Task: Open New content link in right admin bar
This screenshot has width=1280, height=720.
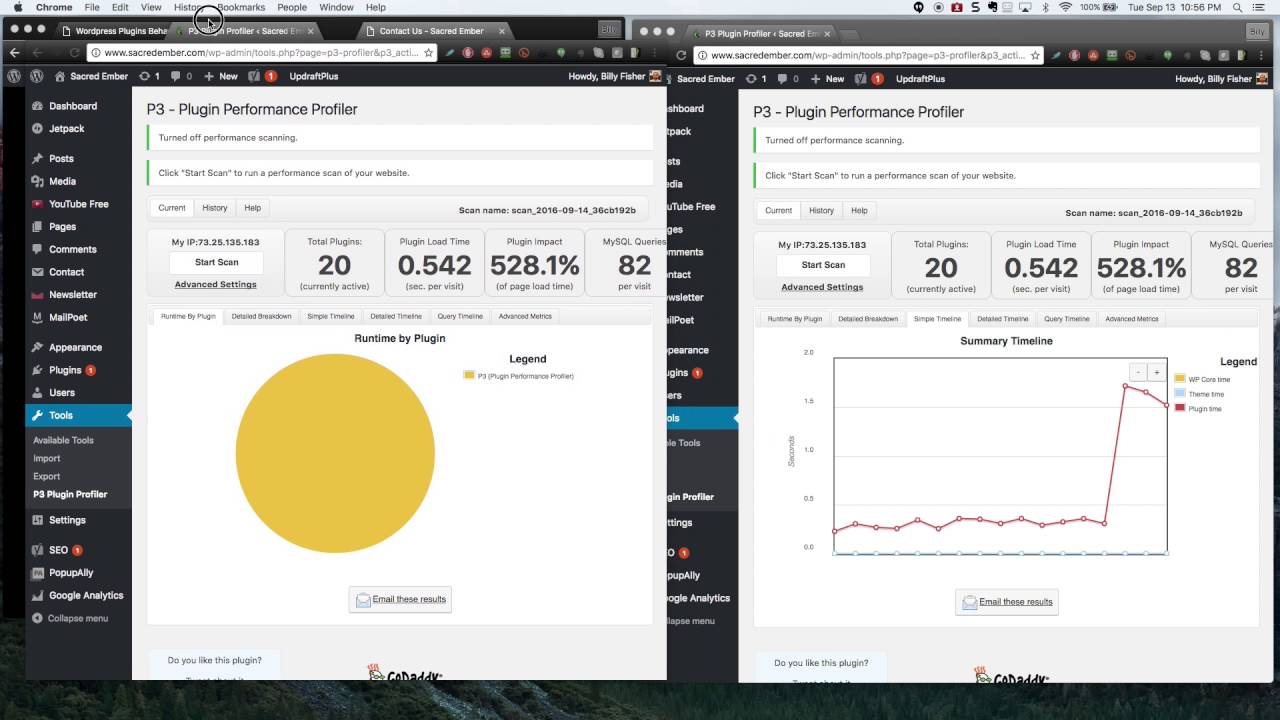Action: 827,79
